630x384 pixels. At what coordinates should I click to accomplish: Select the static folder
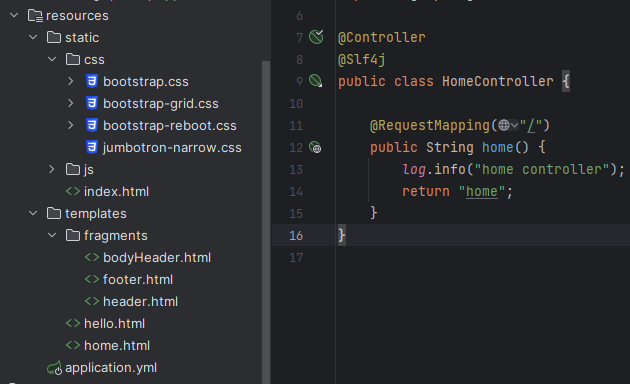click(x=82, y=37)
